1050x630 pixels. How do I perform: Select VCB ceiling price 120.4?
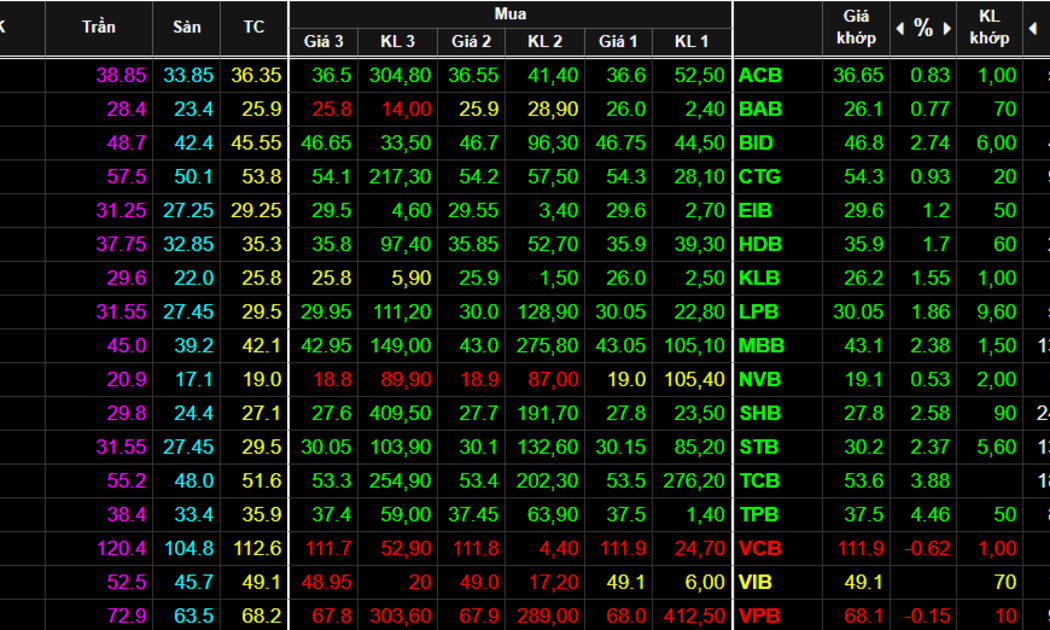click(x=121, y=548)
